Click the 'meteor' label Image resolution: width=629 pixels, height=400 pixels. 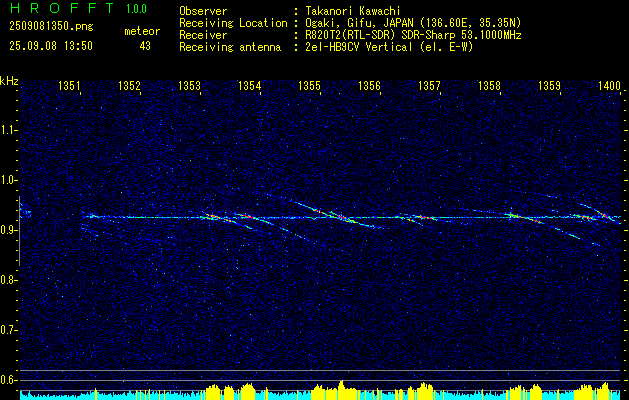click(142, 32)
